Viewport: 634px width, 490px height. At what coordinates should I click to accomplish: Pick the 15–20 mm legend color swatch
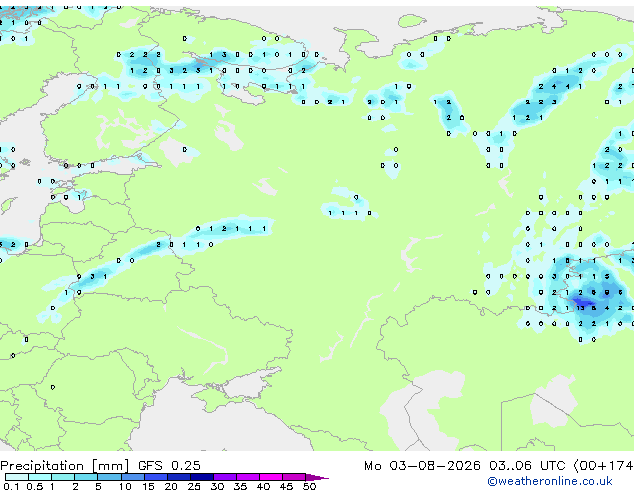click(155, 477)
